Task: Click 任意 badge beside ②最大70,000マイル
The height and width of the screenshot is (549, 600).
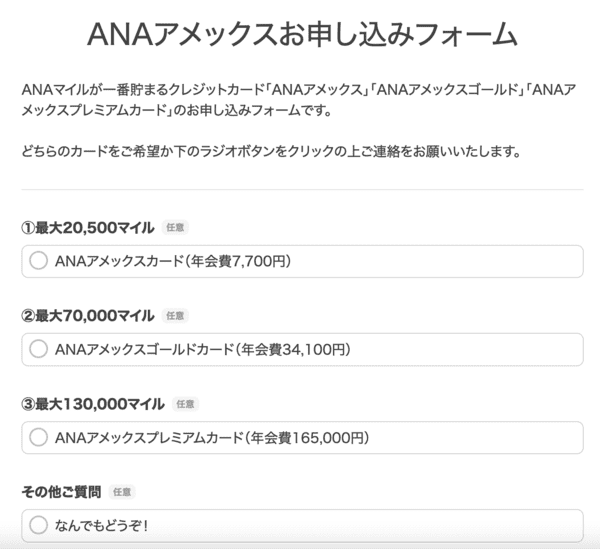Action: coord(175,315)
